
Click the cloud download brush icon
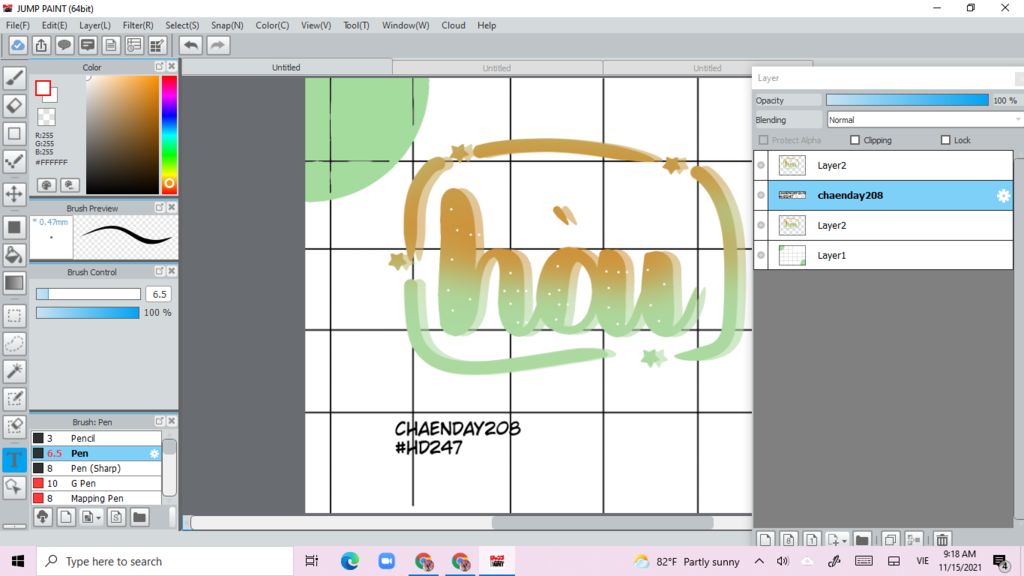(x=42, y=517)
